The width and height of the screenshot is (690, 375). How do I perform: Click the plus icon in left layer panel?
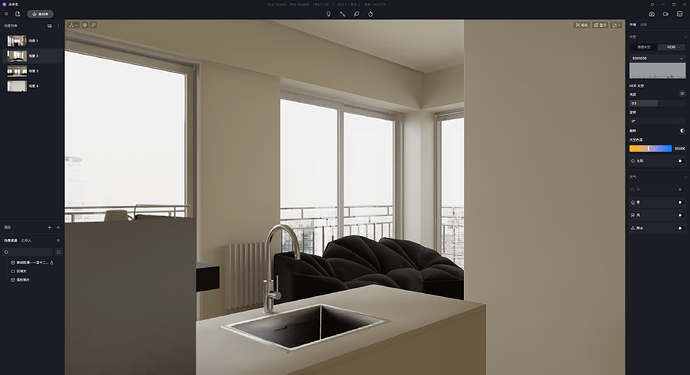point(49,228)
